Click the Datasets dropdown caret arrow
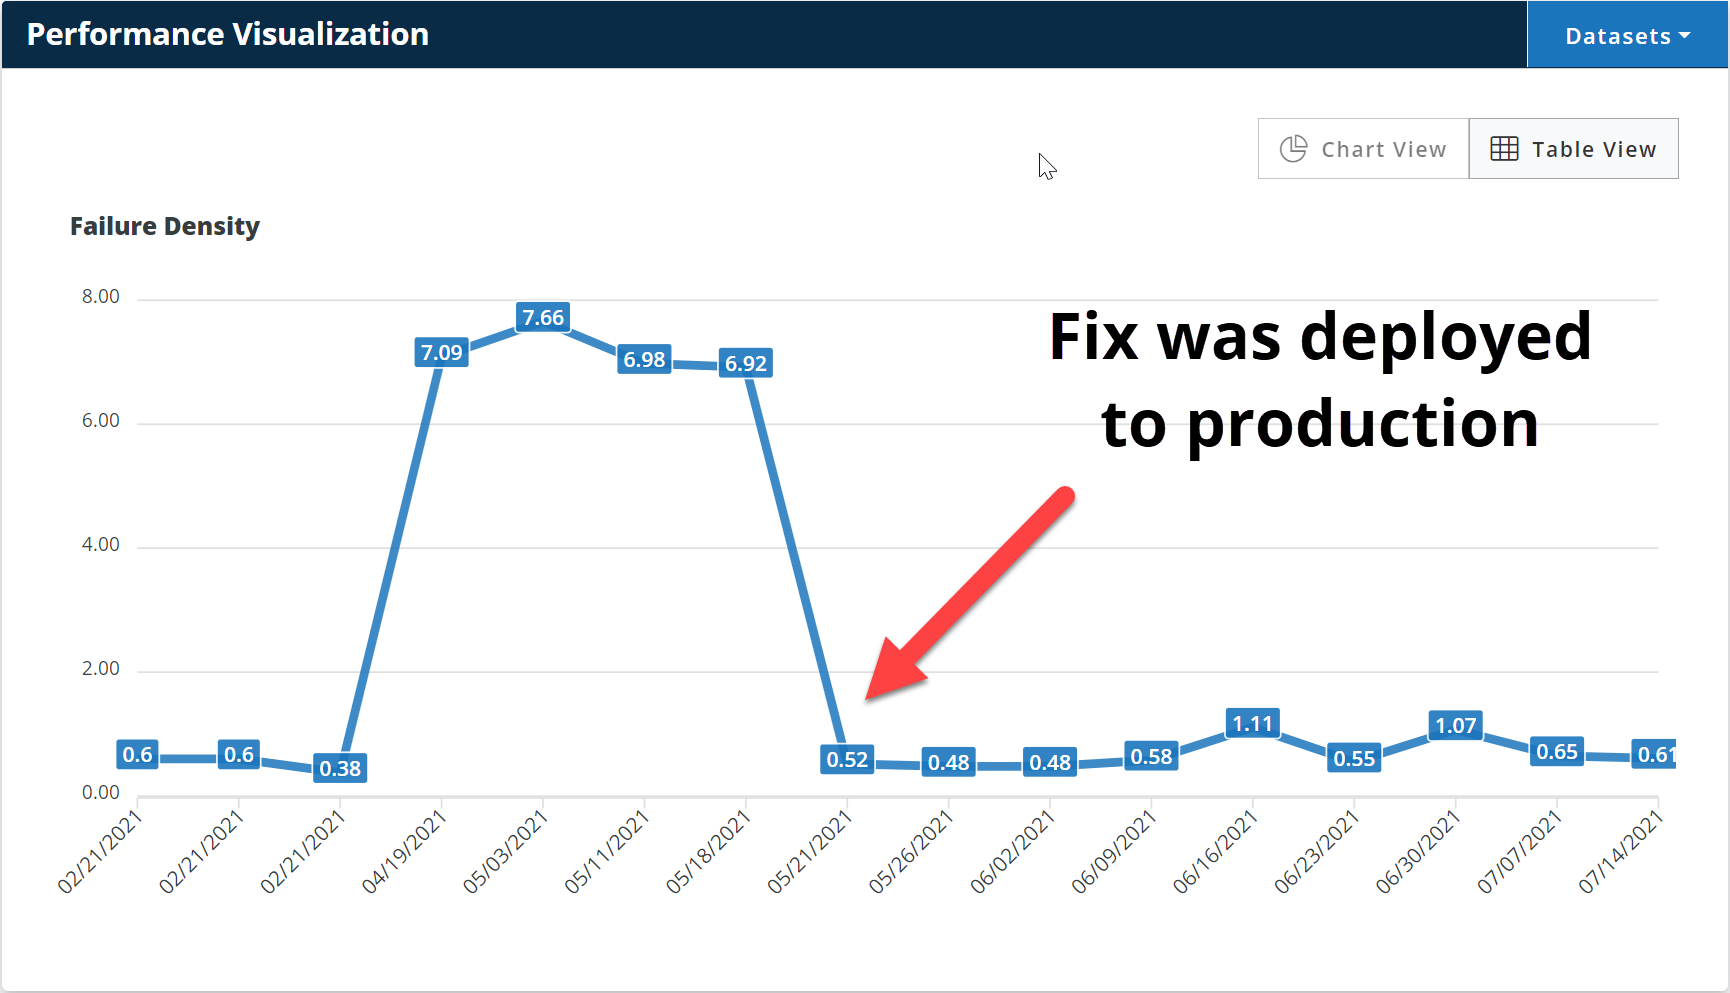 (1685, 35)
